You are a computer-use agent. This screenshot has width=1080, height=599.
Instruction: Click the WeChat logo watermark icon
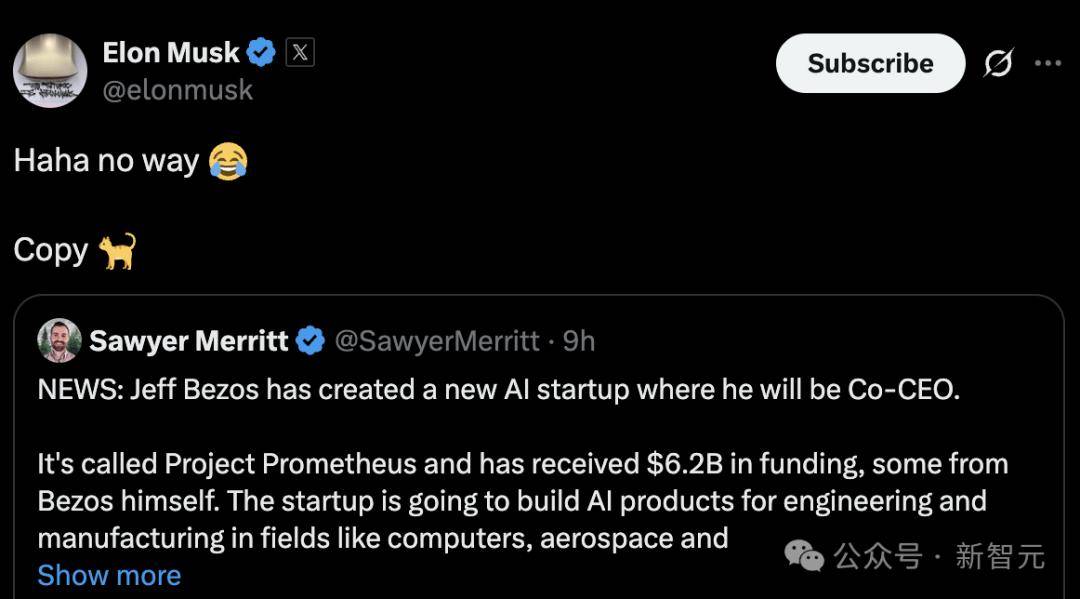coord(805,555)
